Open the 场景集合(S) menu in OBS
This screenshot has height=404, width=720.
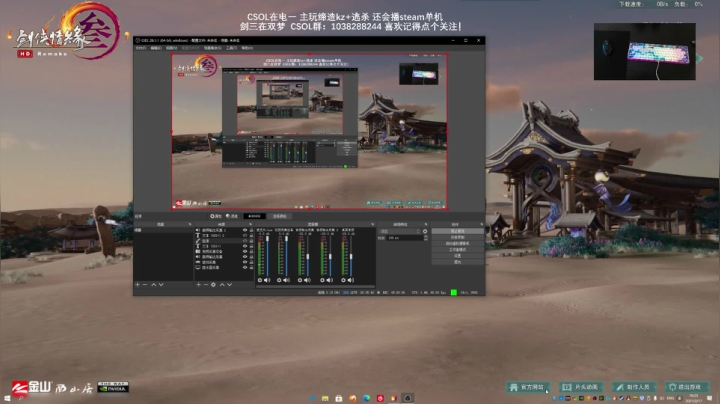pyautogui.click(x=213, y=48)
